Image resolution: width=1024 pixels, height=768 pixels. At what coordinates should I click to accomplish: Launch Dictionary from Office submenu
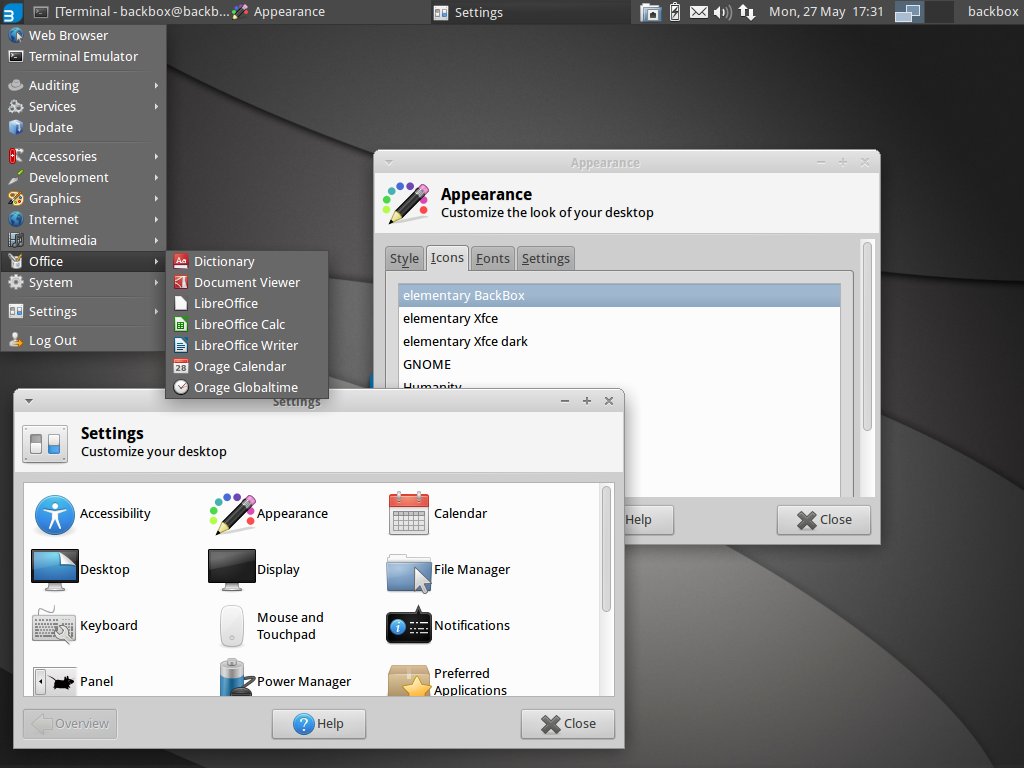click(247, 261)
